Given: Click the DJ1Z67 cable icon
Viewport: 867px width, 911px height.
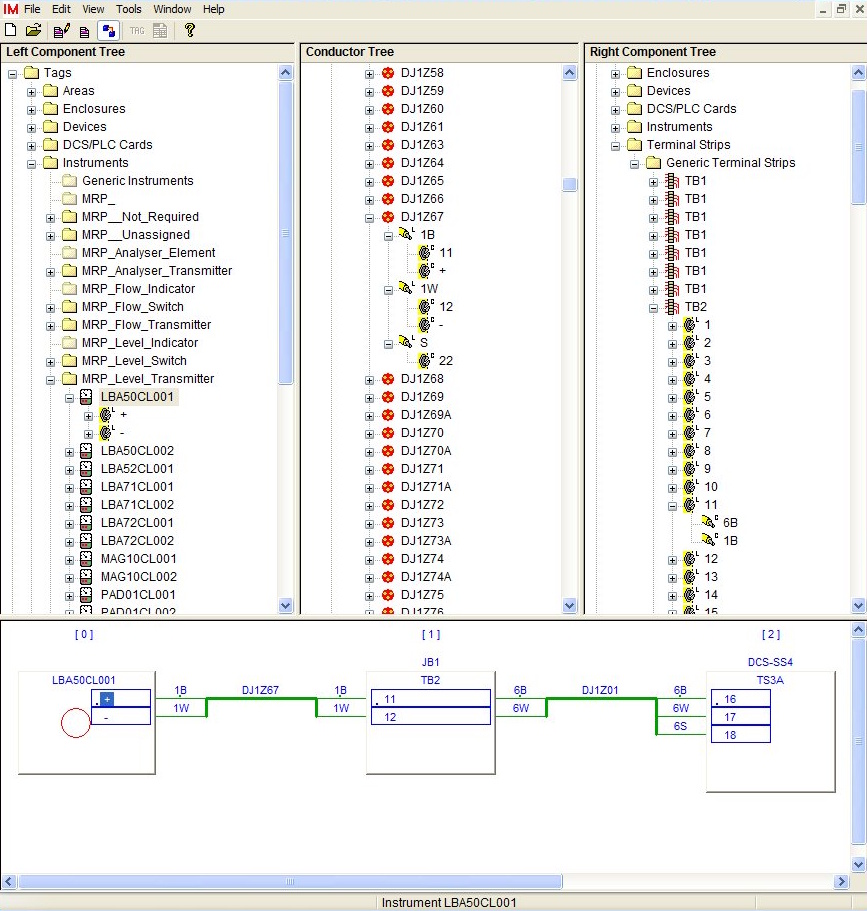Looking at the screenshot, I should 388,217.
